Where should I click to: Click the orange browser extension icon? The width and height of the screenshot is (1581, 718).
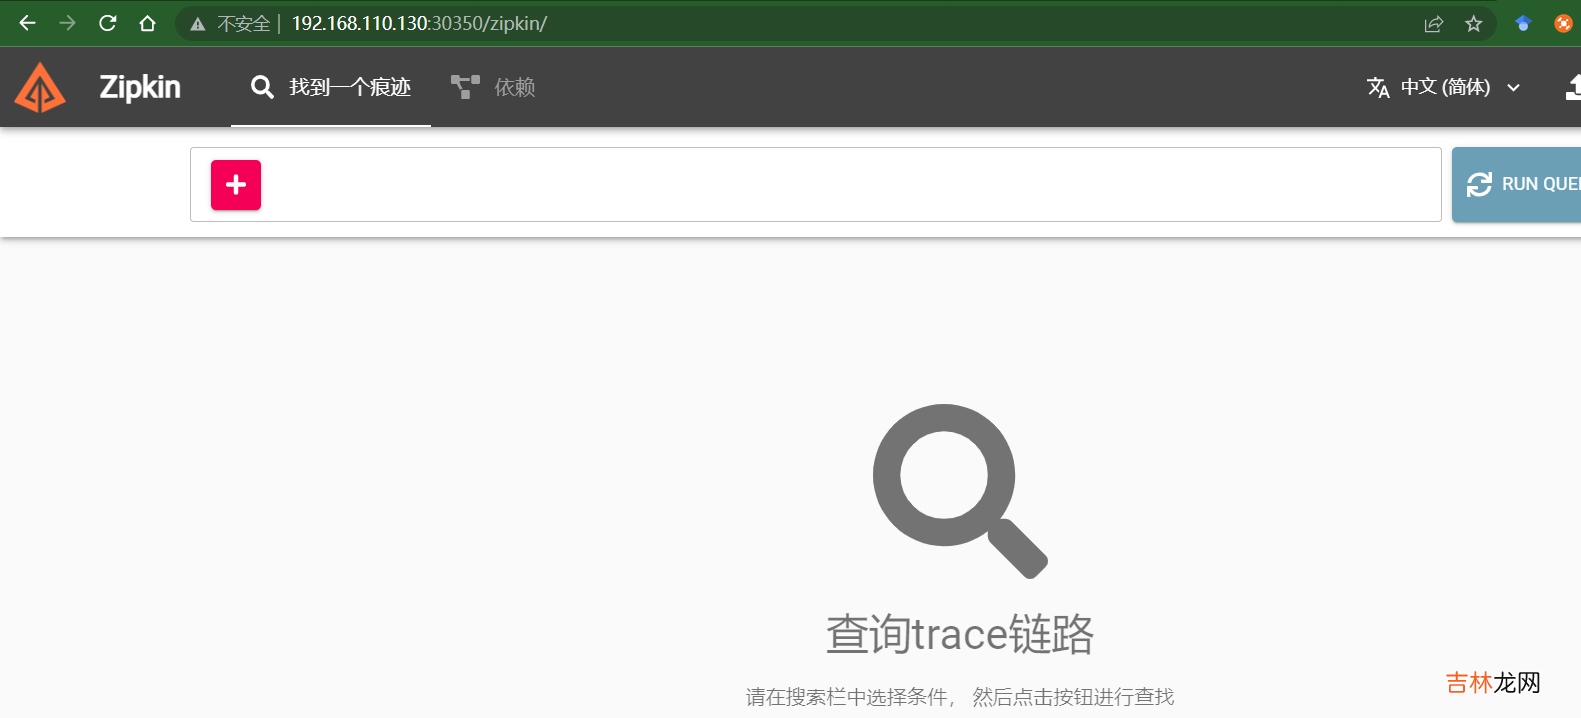[x=1563, y=24]
